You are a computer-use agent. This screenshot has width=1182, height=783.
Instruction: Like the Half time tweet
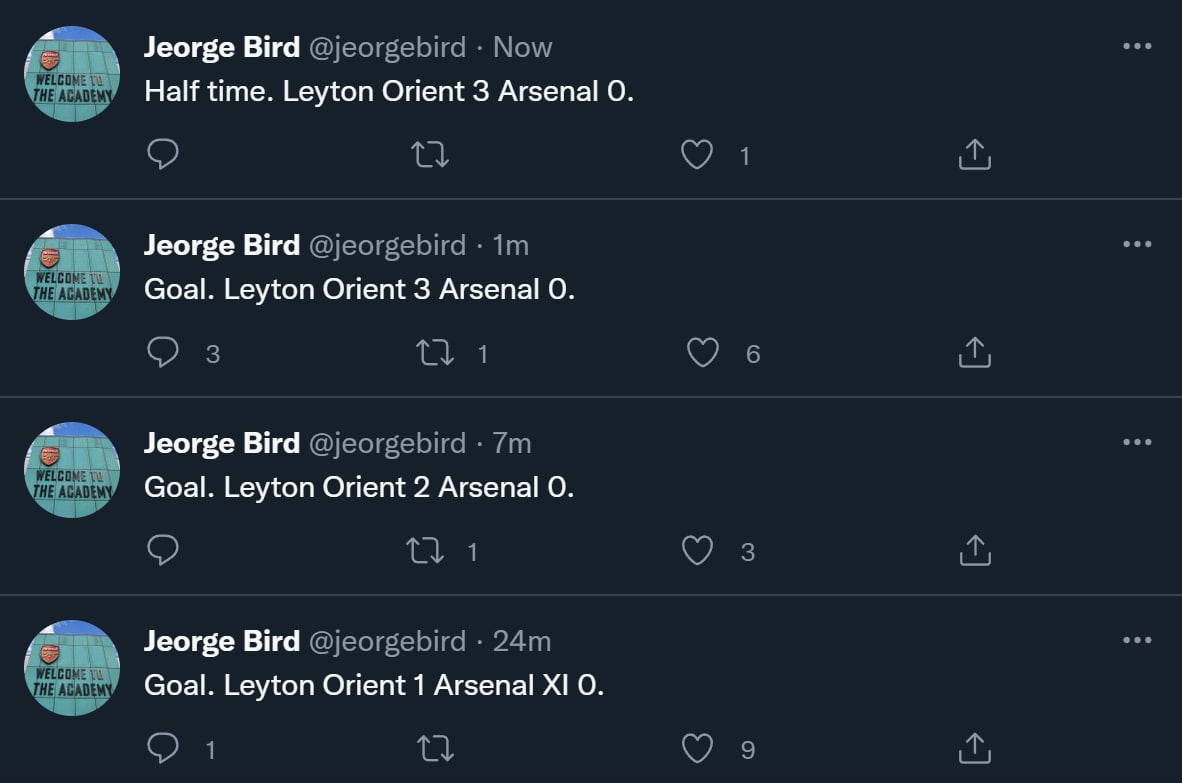[697, 155]
